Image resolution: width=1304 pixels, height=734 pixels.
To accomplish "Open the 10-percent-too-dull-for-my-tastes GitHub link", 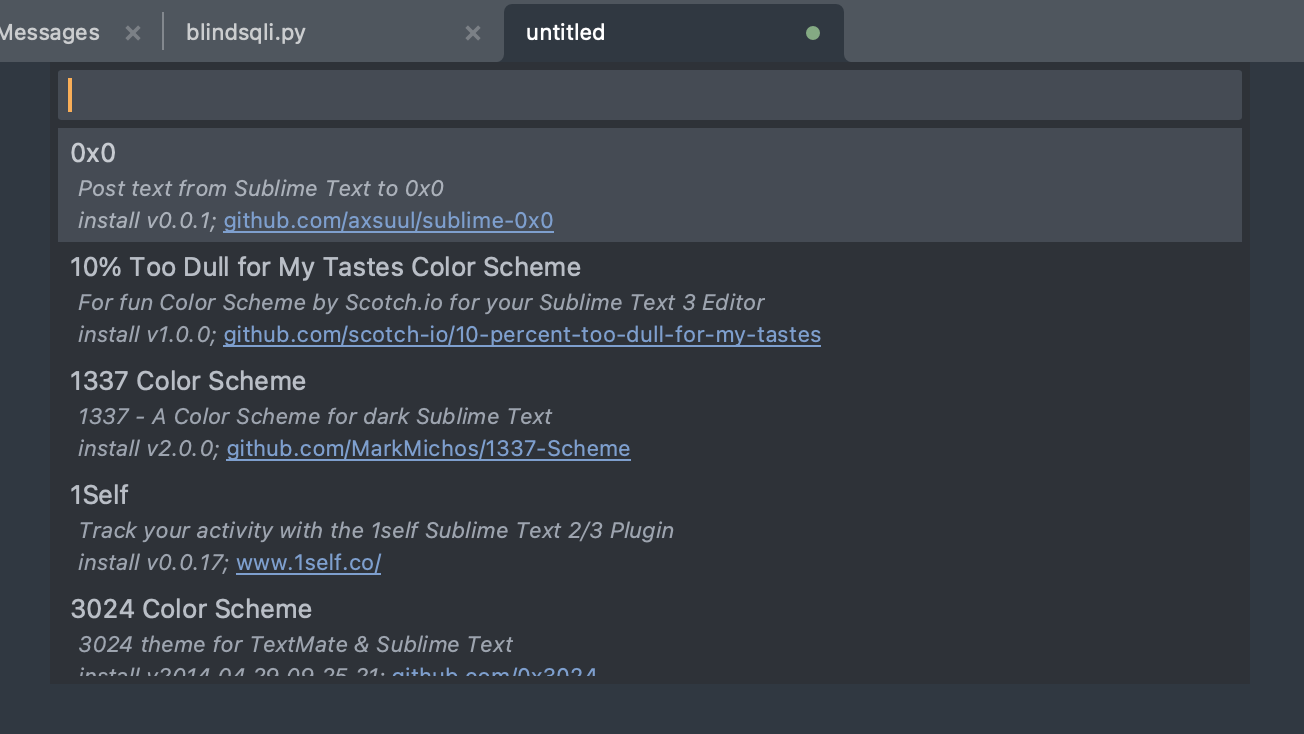I will pyautogui.click(x=522, y=335).
